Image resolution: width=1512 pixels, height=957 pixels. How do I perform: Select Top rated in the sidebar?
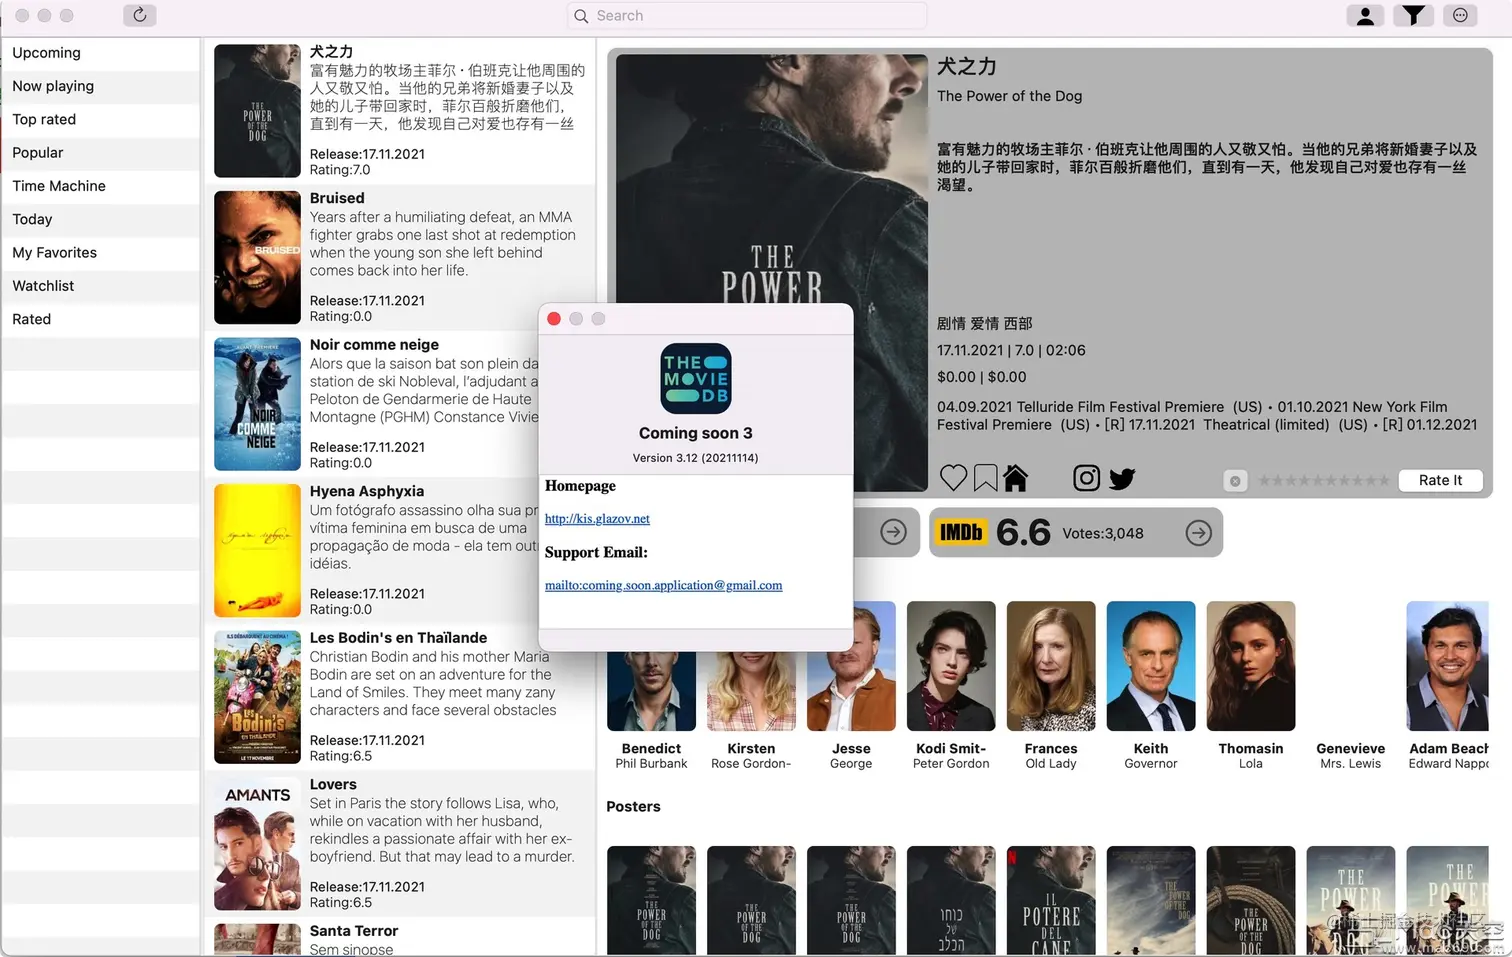pyautogui.click(x=100, y=119)
